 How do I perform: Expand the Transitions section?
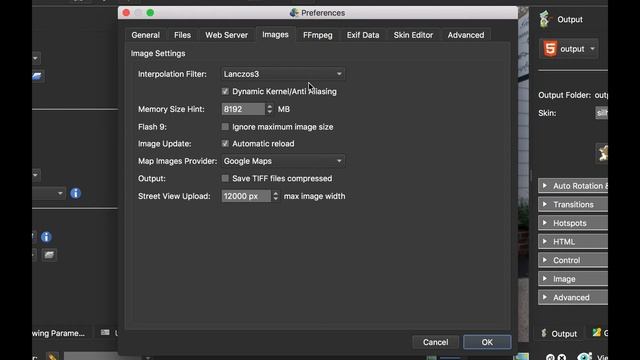click(x=573, y=204)
